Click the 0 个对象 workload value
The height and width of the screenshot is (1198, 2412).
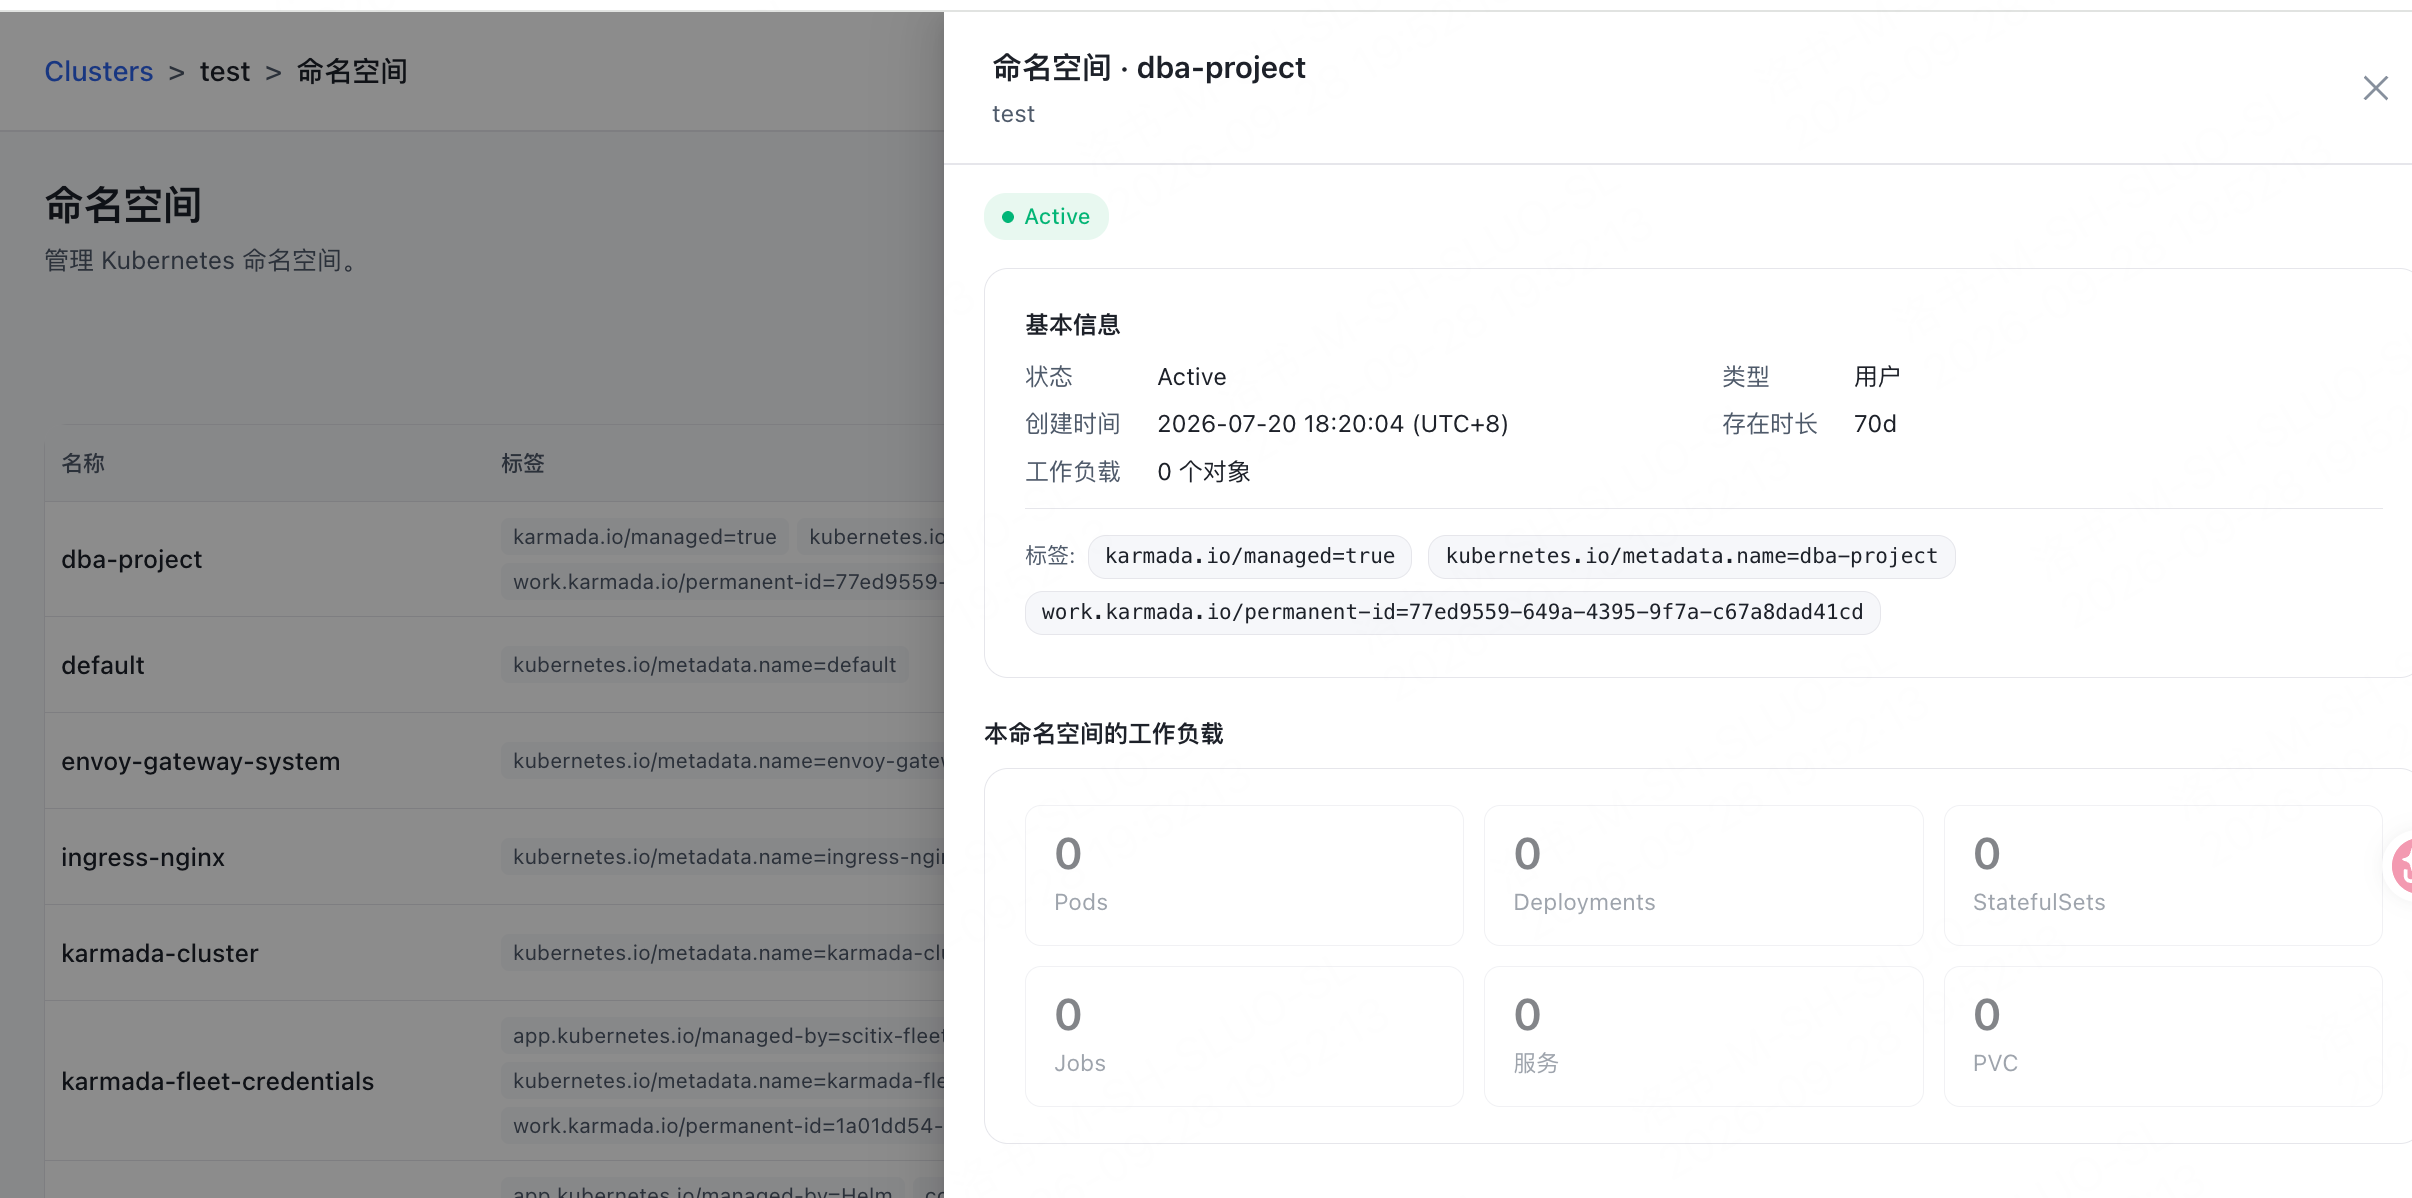pyautogui.click(x=1204, y=472)
